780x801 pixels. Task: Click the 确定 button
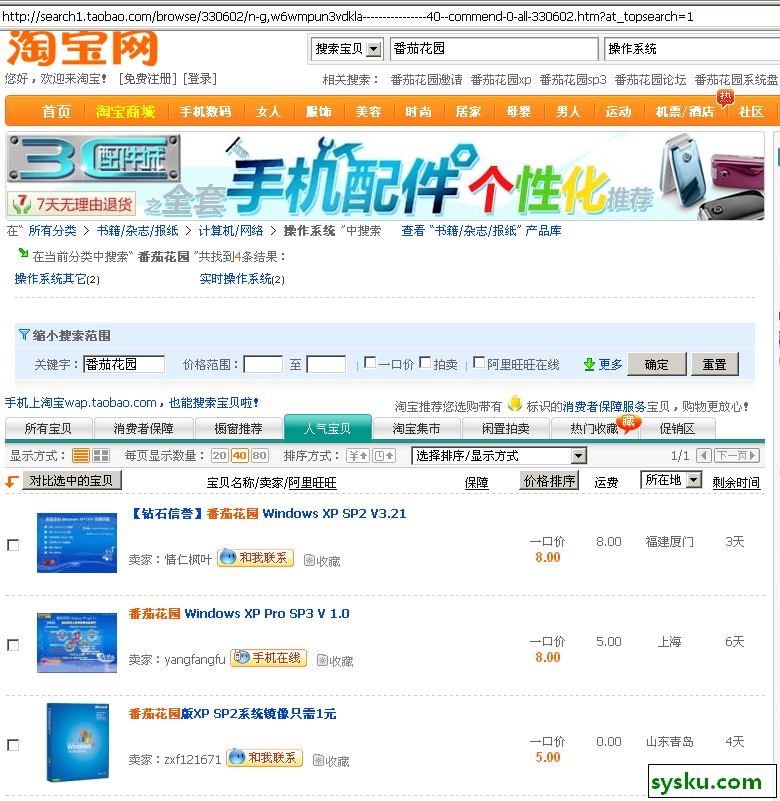tap(657, 364)
